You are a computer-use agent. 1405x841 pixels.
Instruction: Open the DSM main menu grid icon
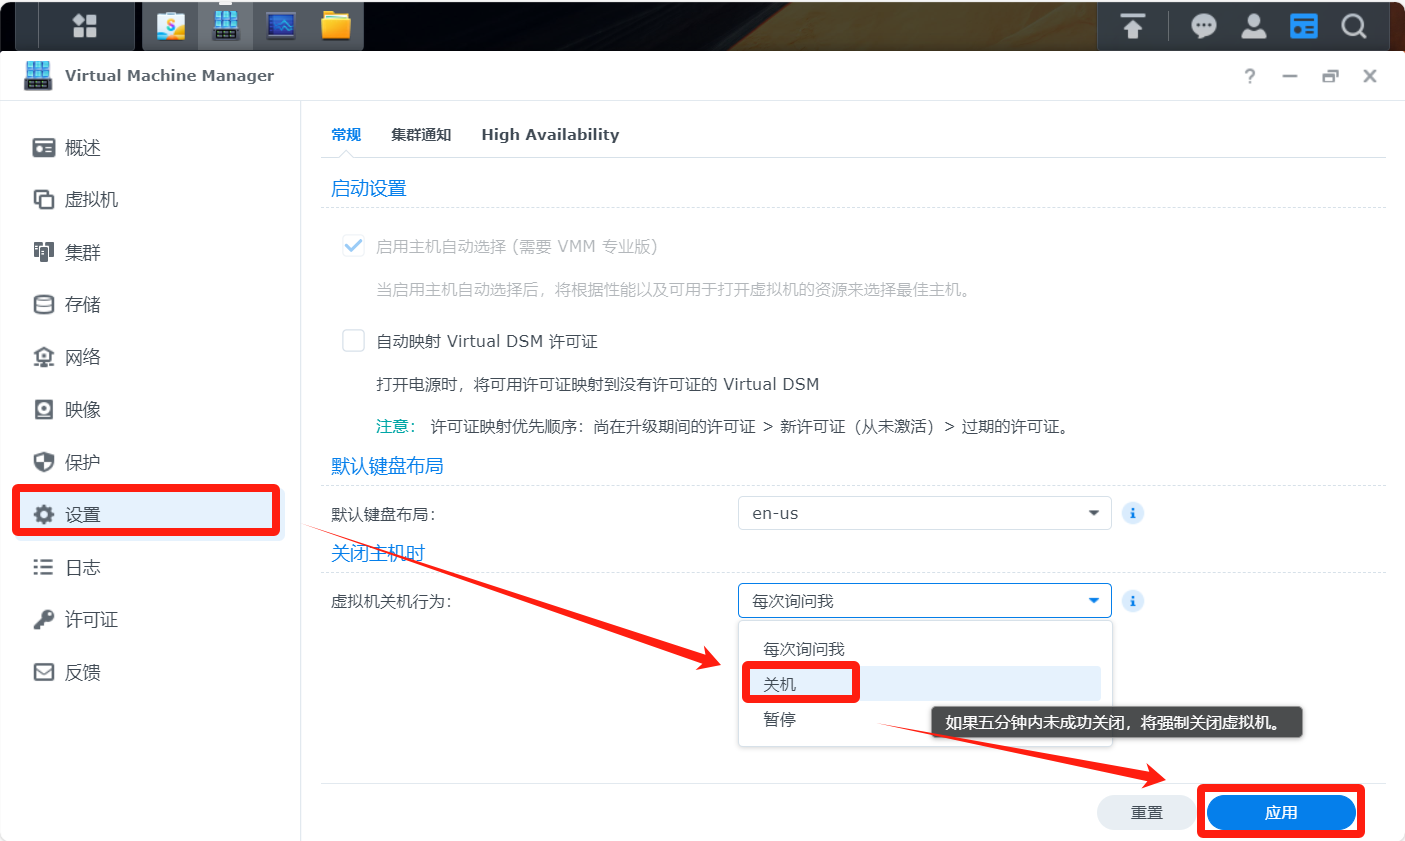click(x=85, y=26)
